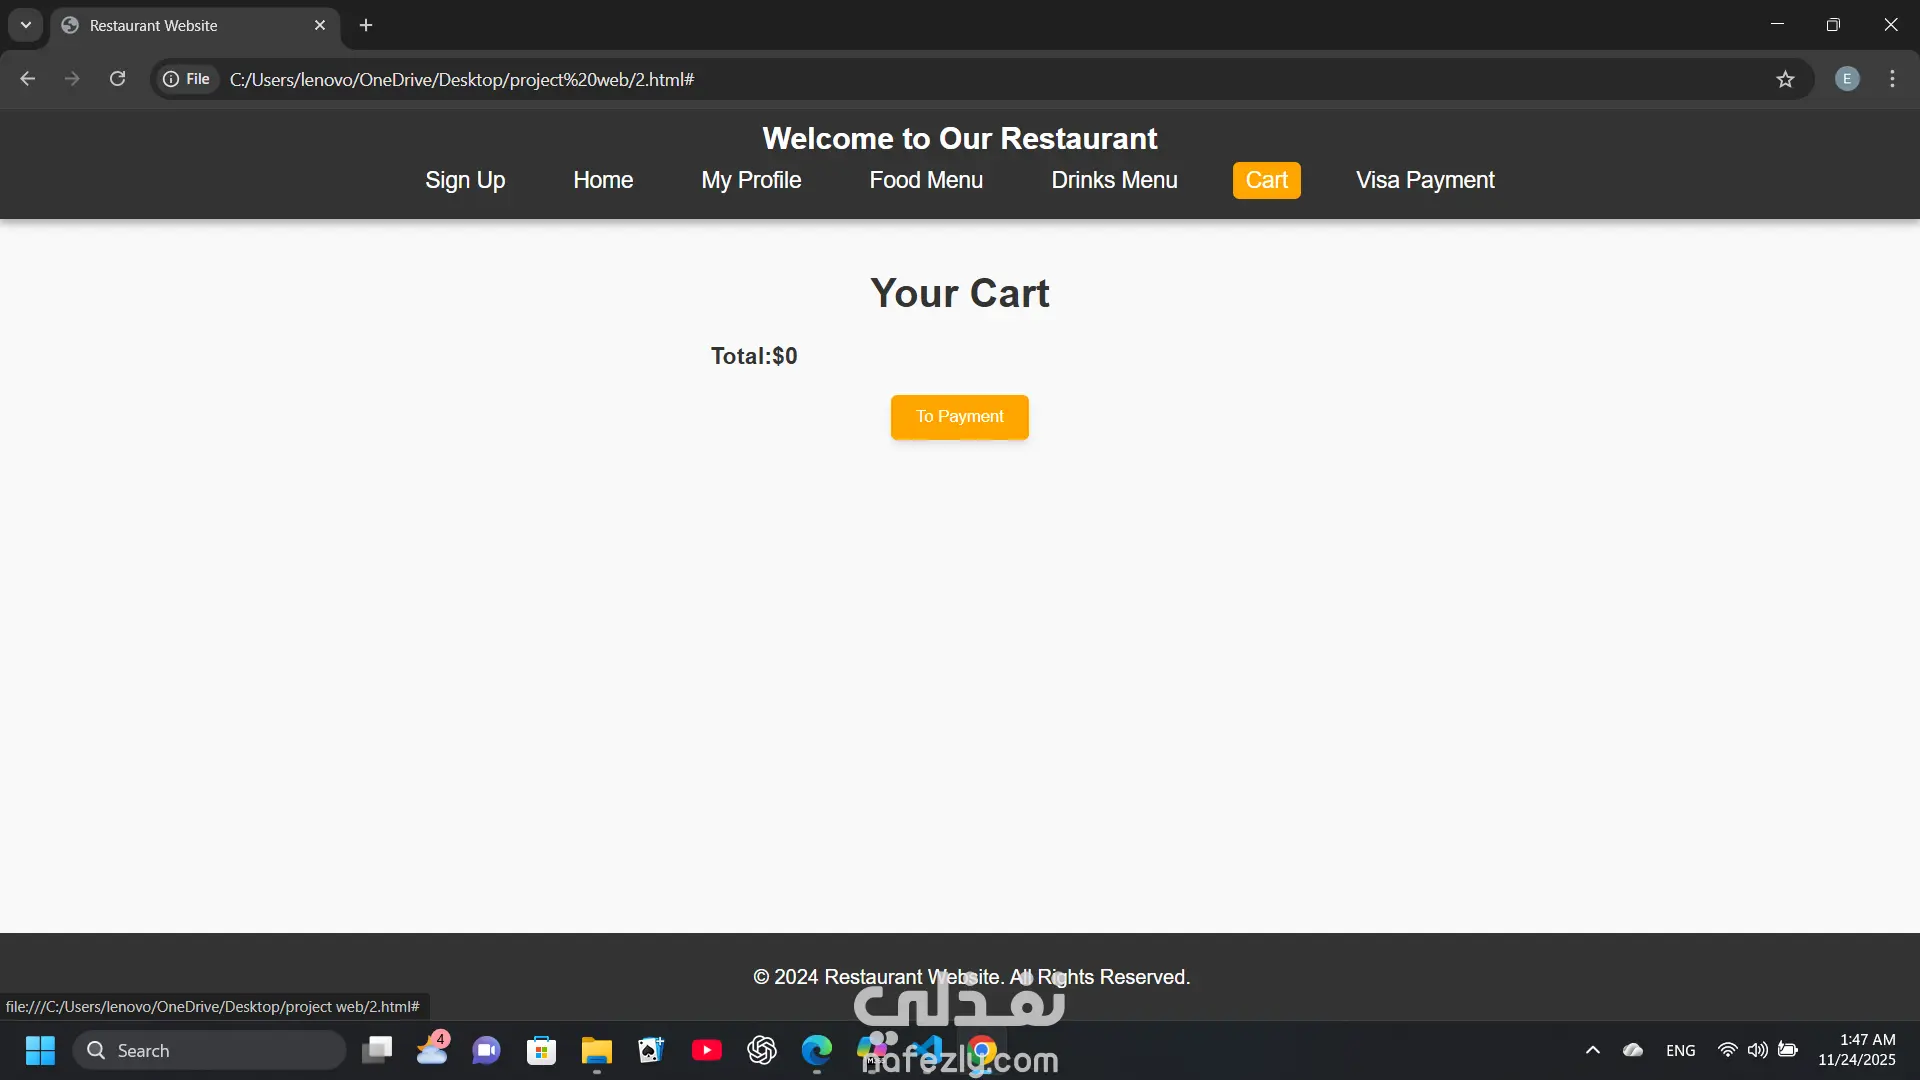Viewport: 1920px width, 1080px height.
Task: Click the File site info icon
Action: pyautogui.click(x=187, y=79)
